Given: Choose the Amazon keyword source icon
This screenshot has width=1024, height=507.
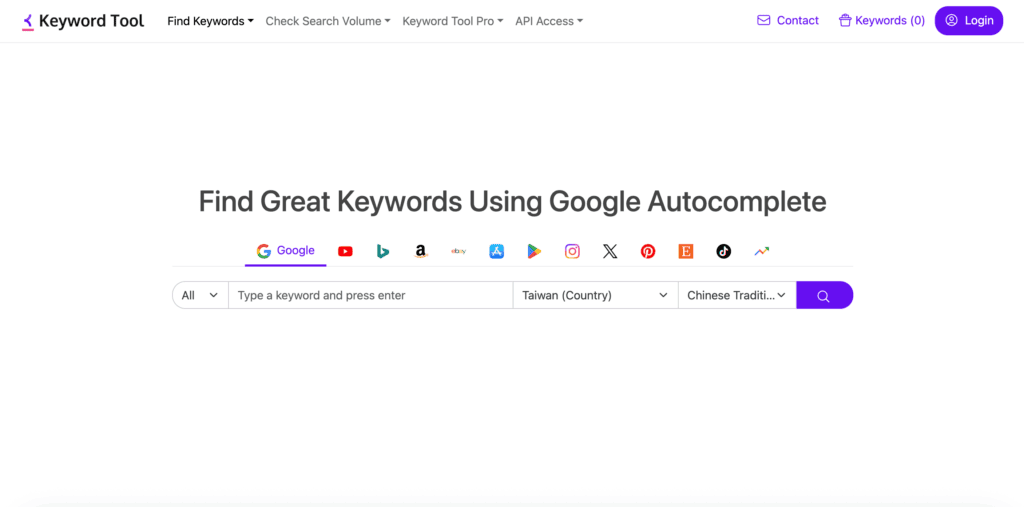Looking at the screenshot, I should 421,252.
